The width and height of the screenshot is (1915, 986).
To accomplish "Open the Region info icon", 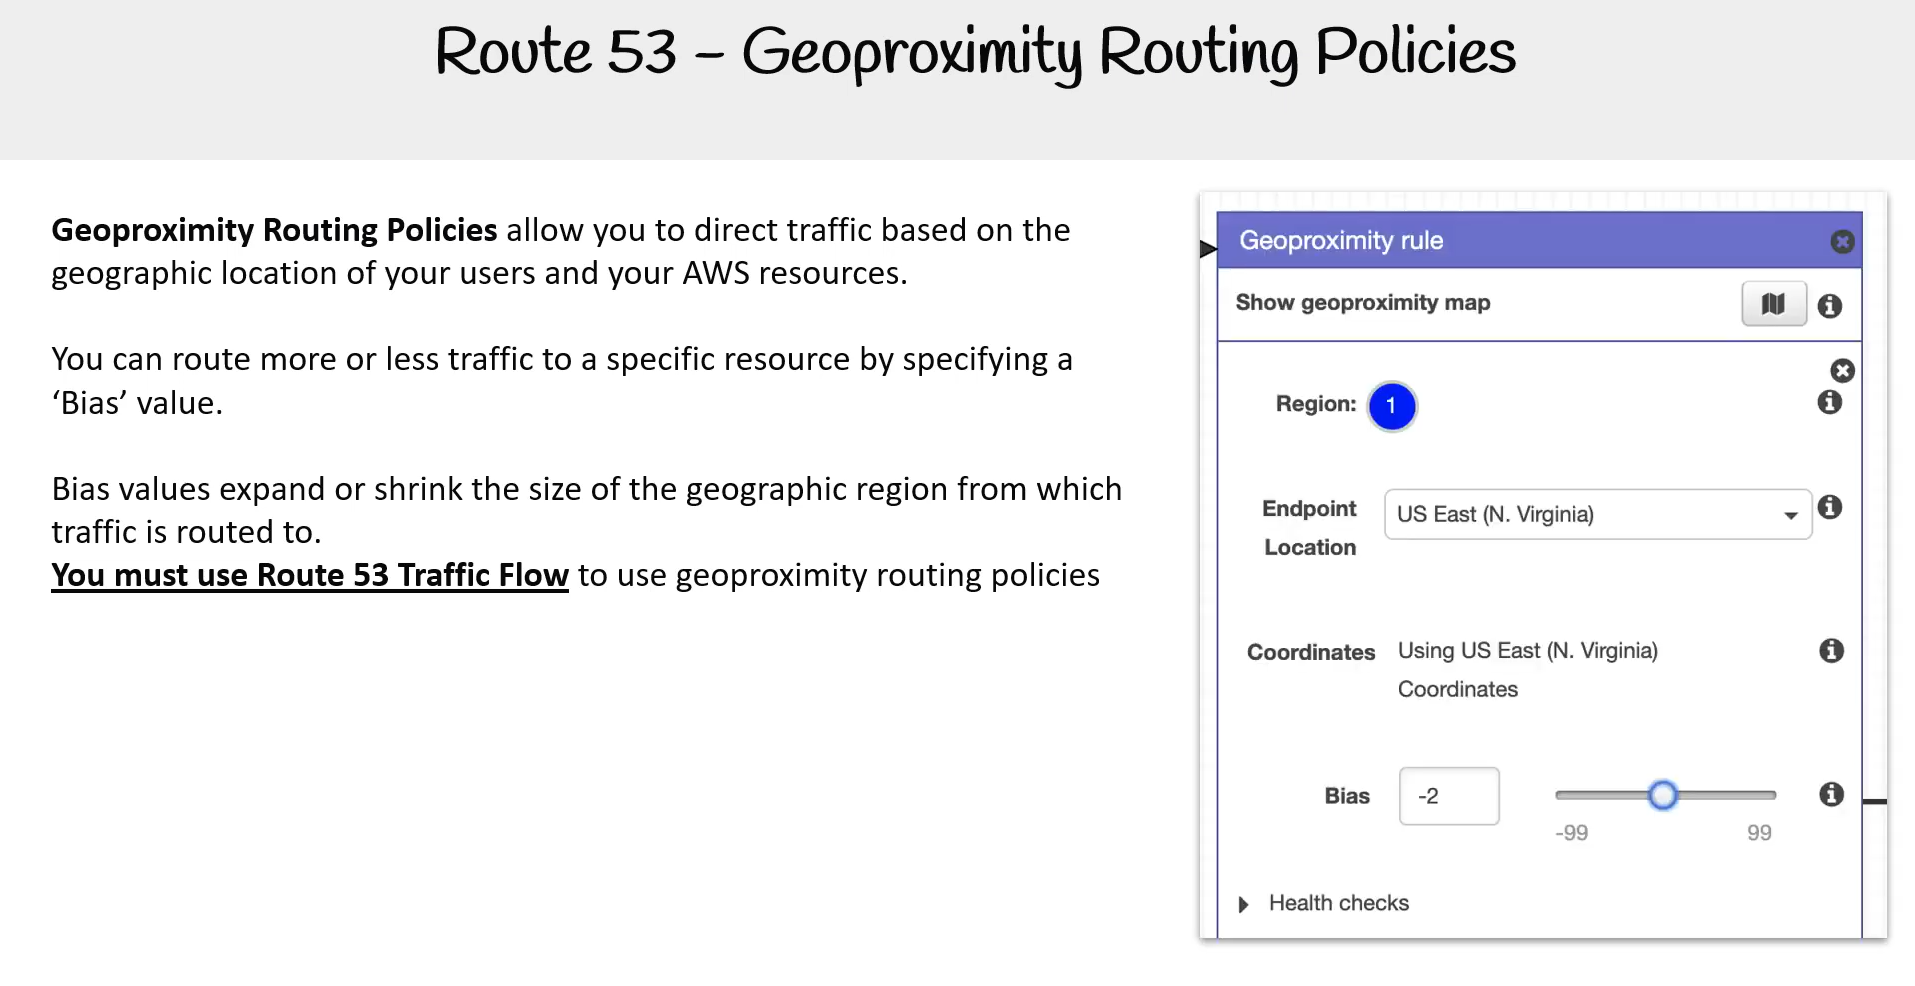I will tap(1830, 402).
